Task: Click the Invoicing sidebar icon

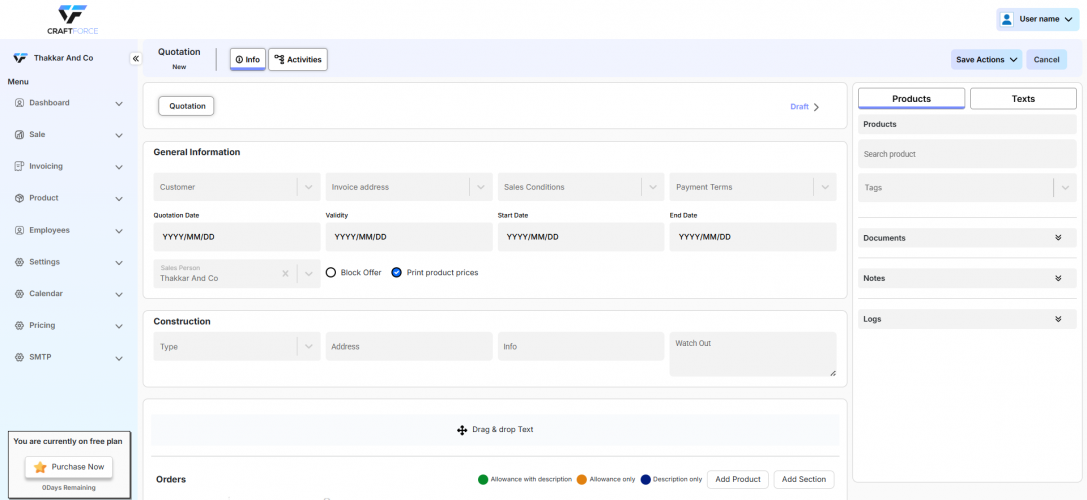Action: [19, 166]
